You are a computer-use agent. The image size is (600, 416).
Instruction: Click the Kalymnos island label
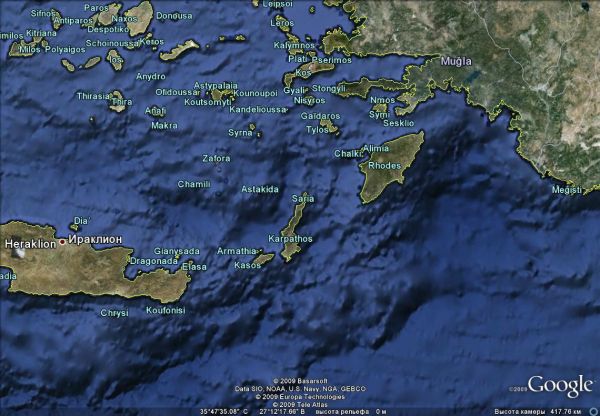click(x=293, y=45)
